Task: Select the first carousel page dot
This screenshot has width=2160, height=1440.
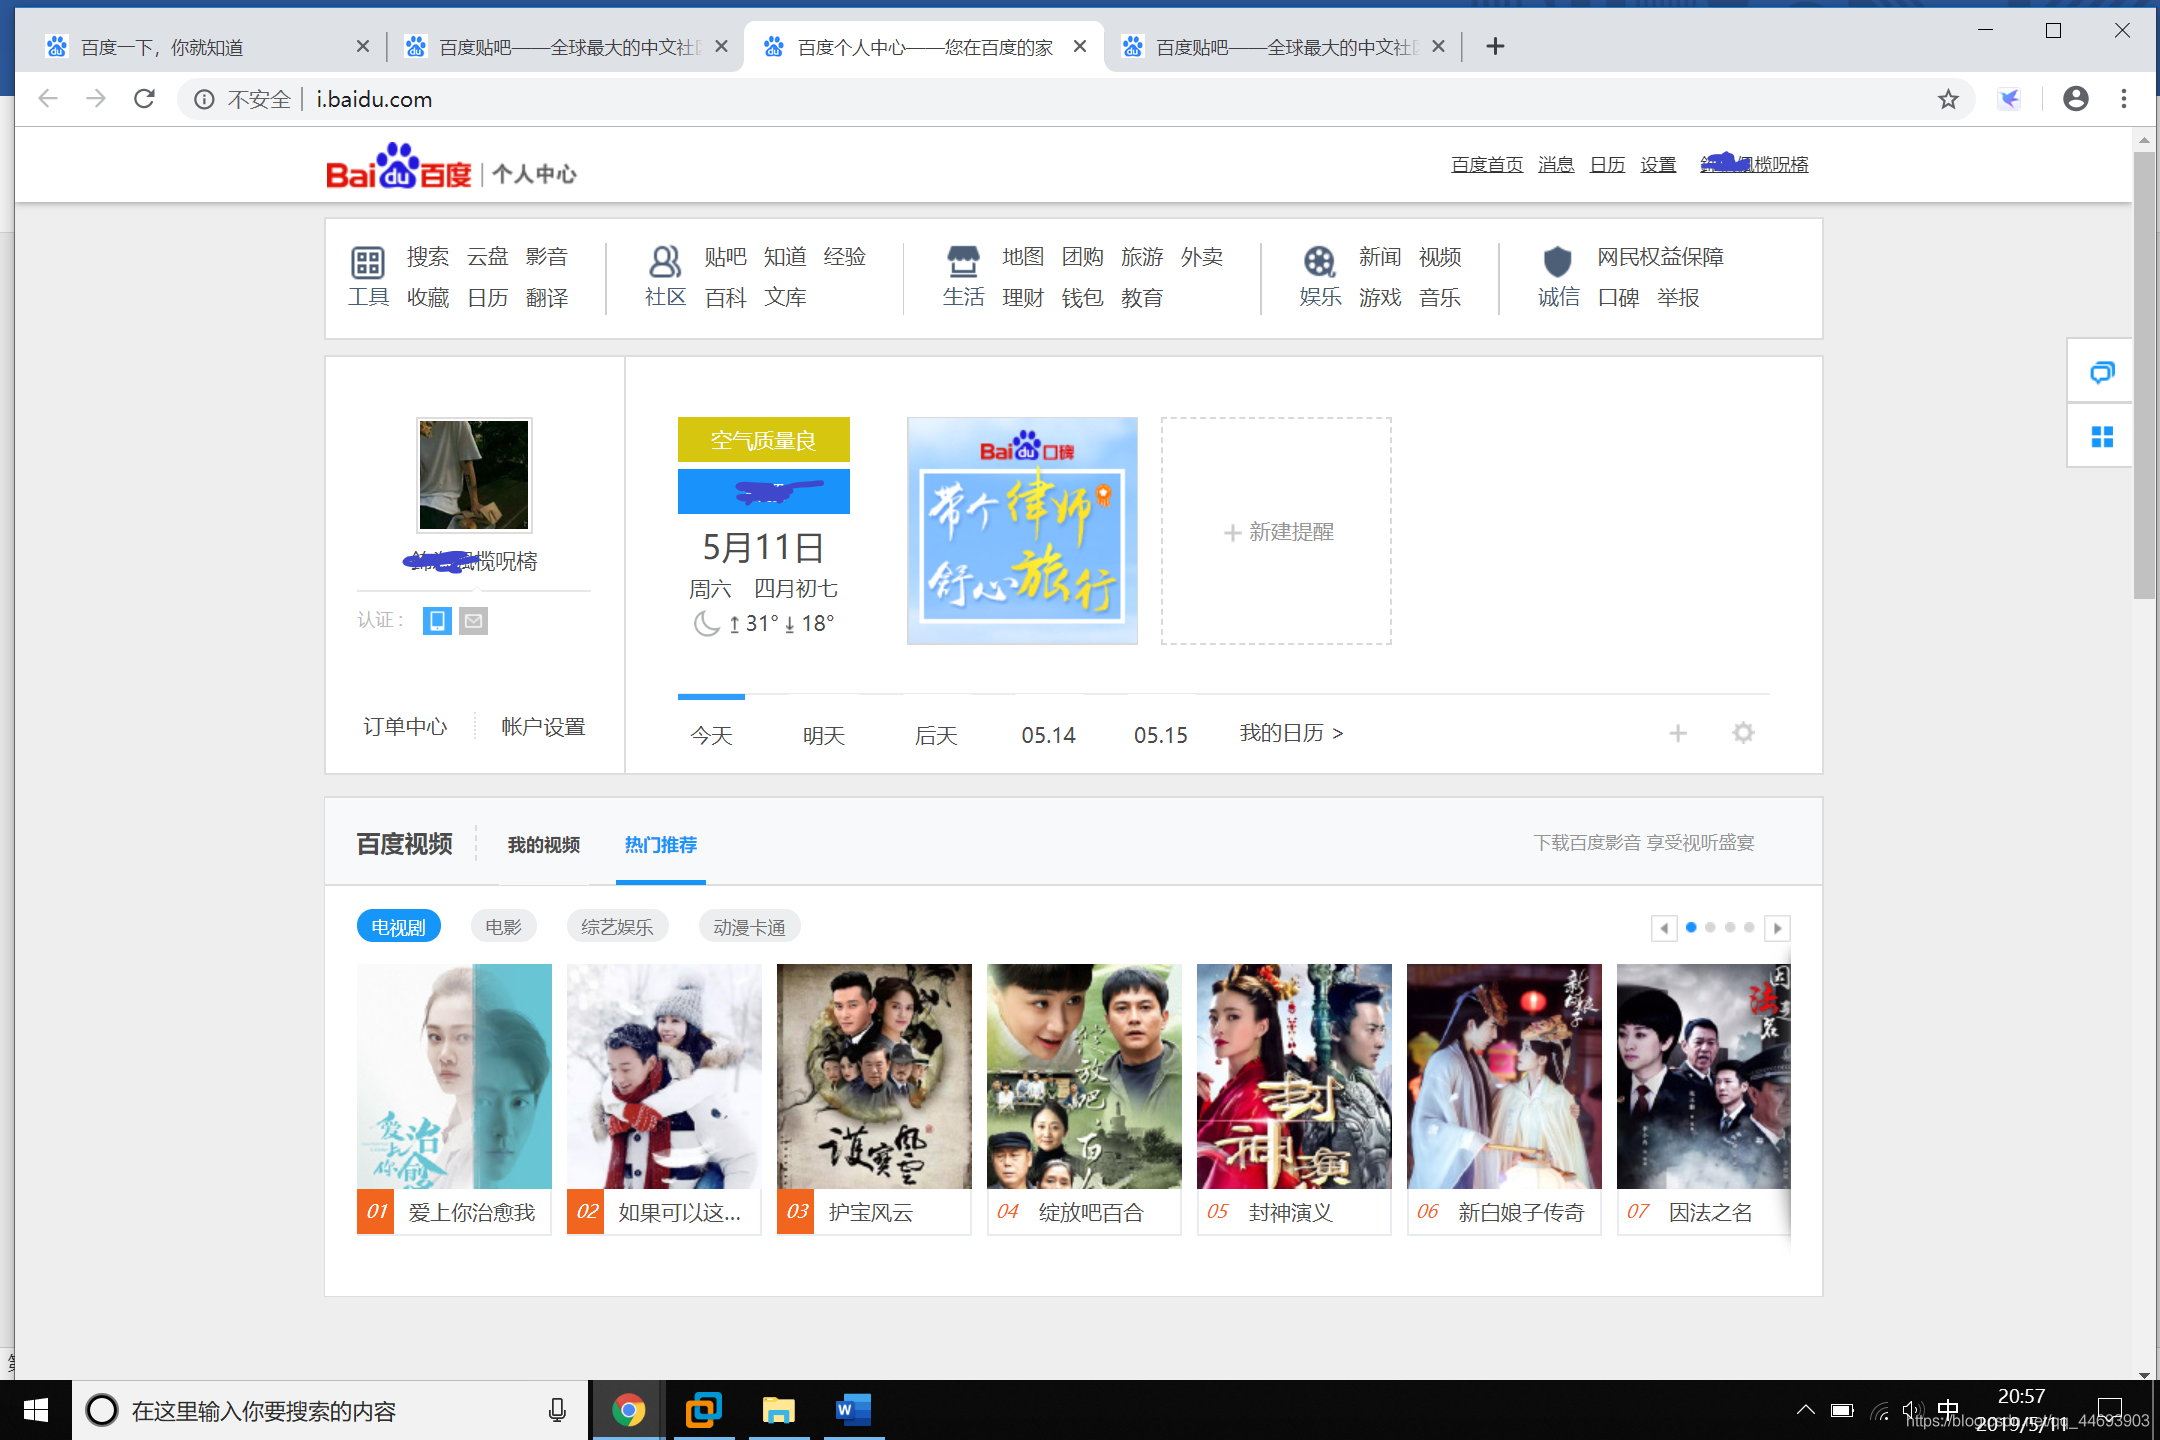Action: tap(1691, 927)
